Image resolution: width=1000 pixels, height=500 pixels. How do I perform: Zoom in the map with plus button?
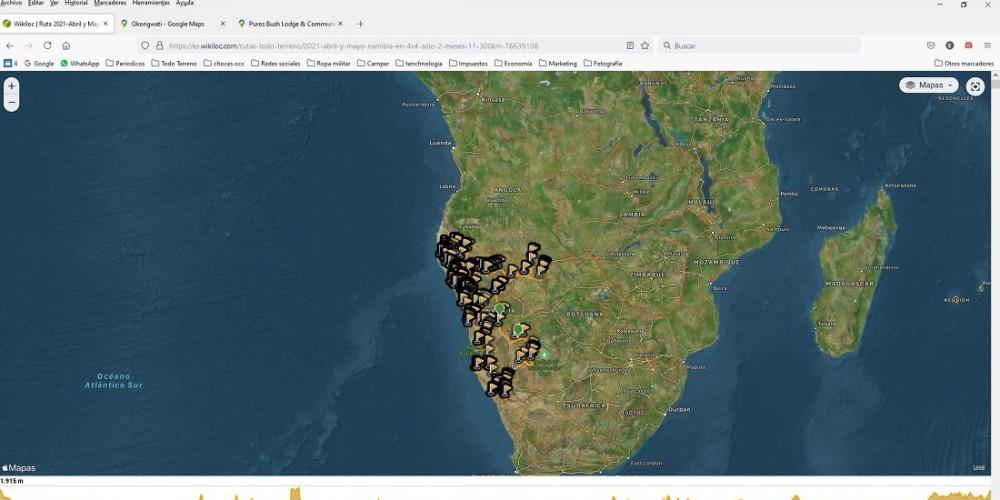[x=11, y=86]
